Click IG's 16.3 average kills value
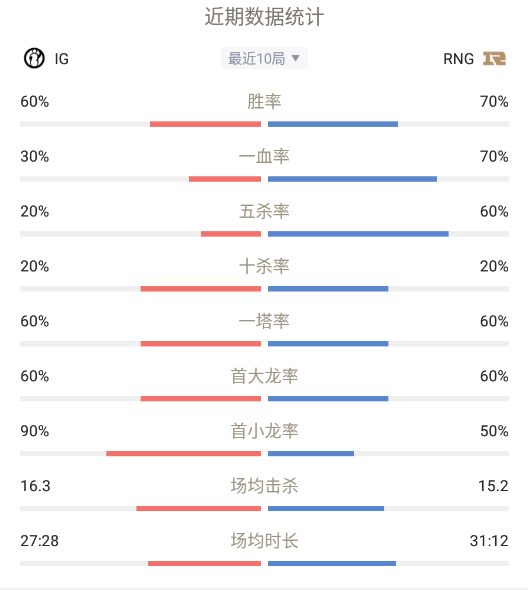The image size is (528, 590). [x=35, y=486]
